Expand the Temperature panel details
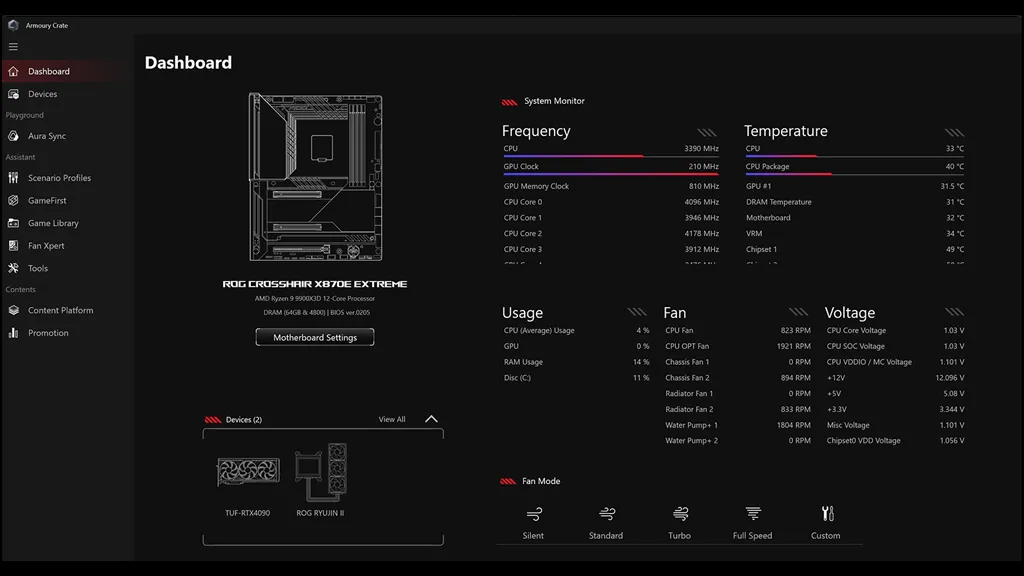The width and height of the screenshot is (1024, 576). coord(953,132)
